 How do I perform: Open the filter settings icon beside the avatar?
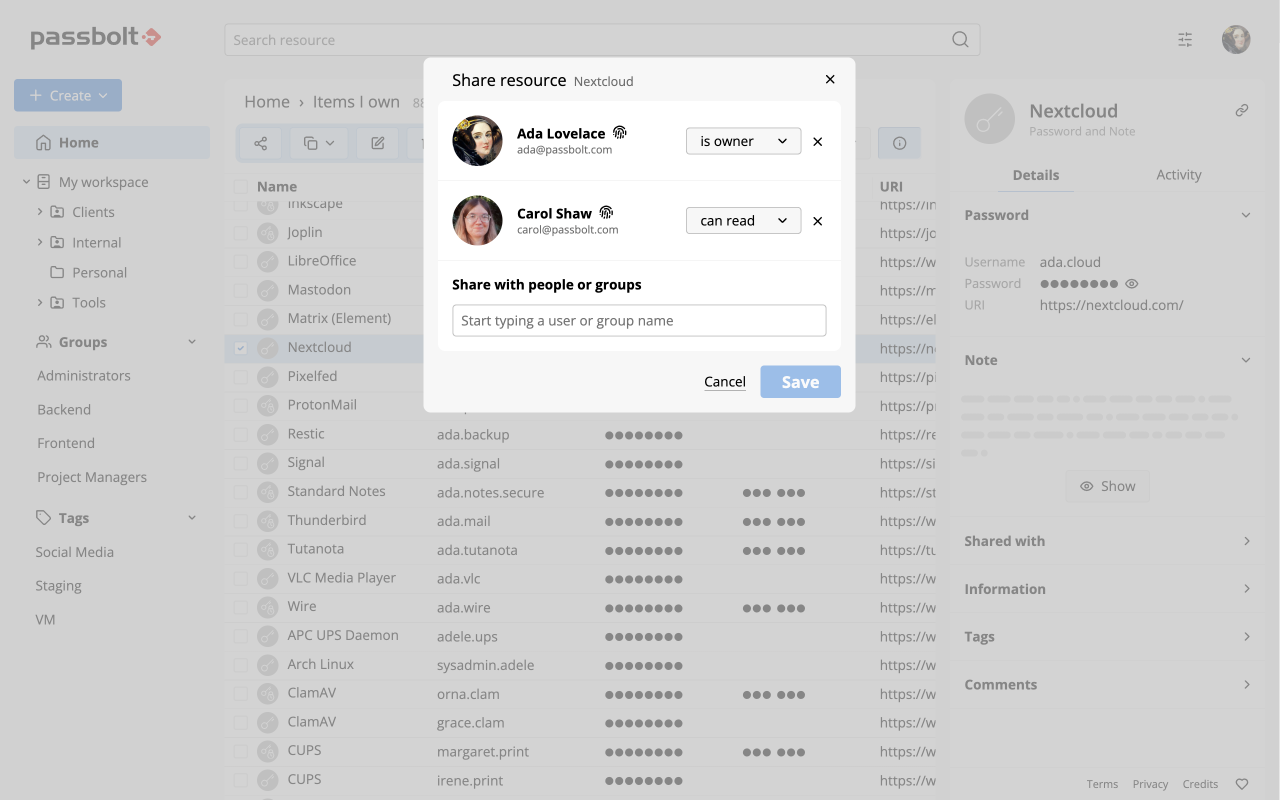(x=1185, y=40)
